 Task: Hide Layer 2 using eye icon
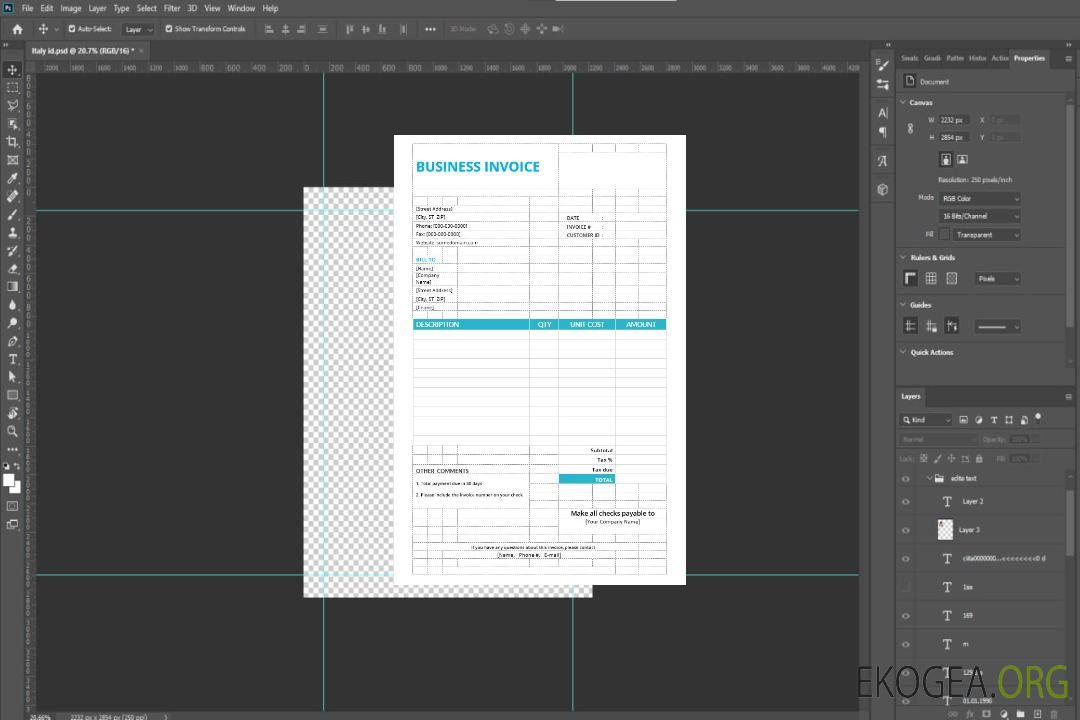(906, 502)
